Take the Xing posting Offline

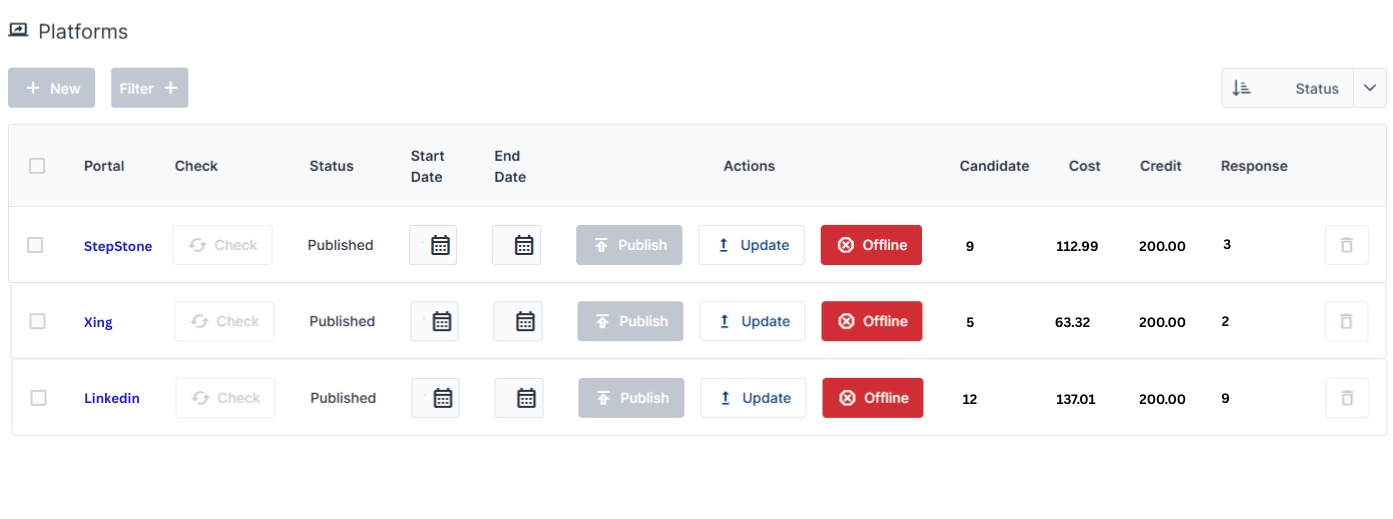872,321
